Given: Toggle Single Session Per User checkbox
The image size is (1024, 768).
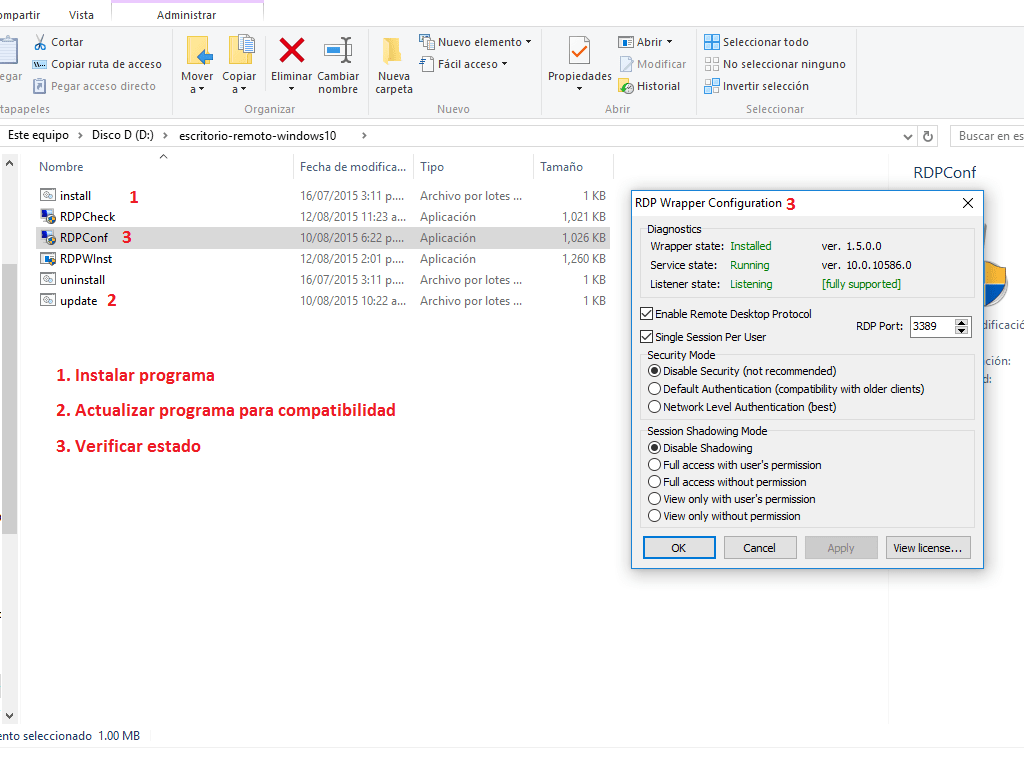Looking at the screenshot, I should point(646,337).
